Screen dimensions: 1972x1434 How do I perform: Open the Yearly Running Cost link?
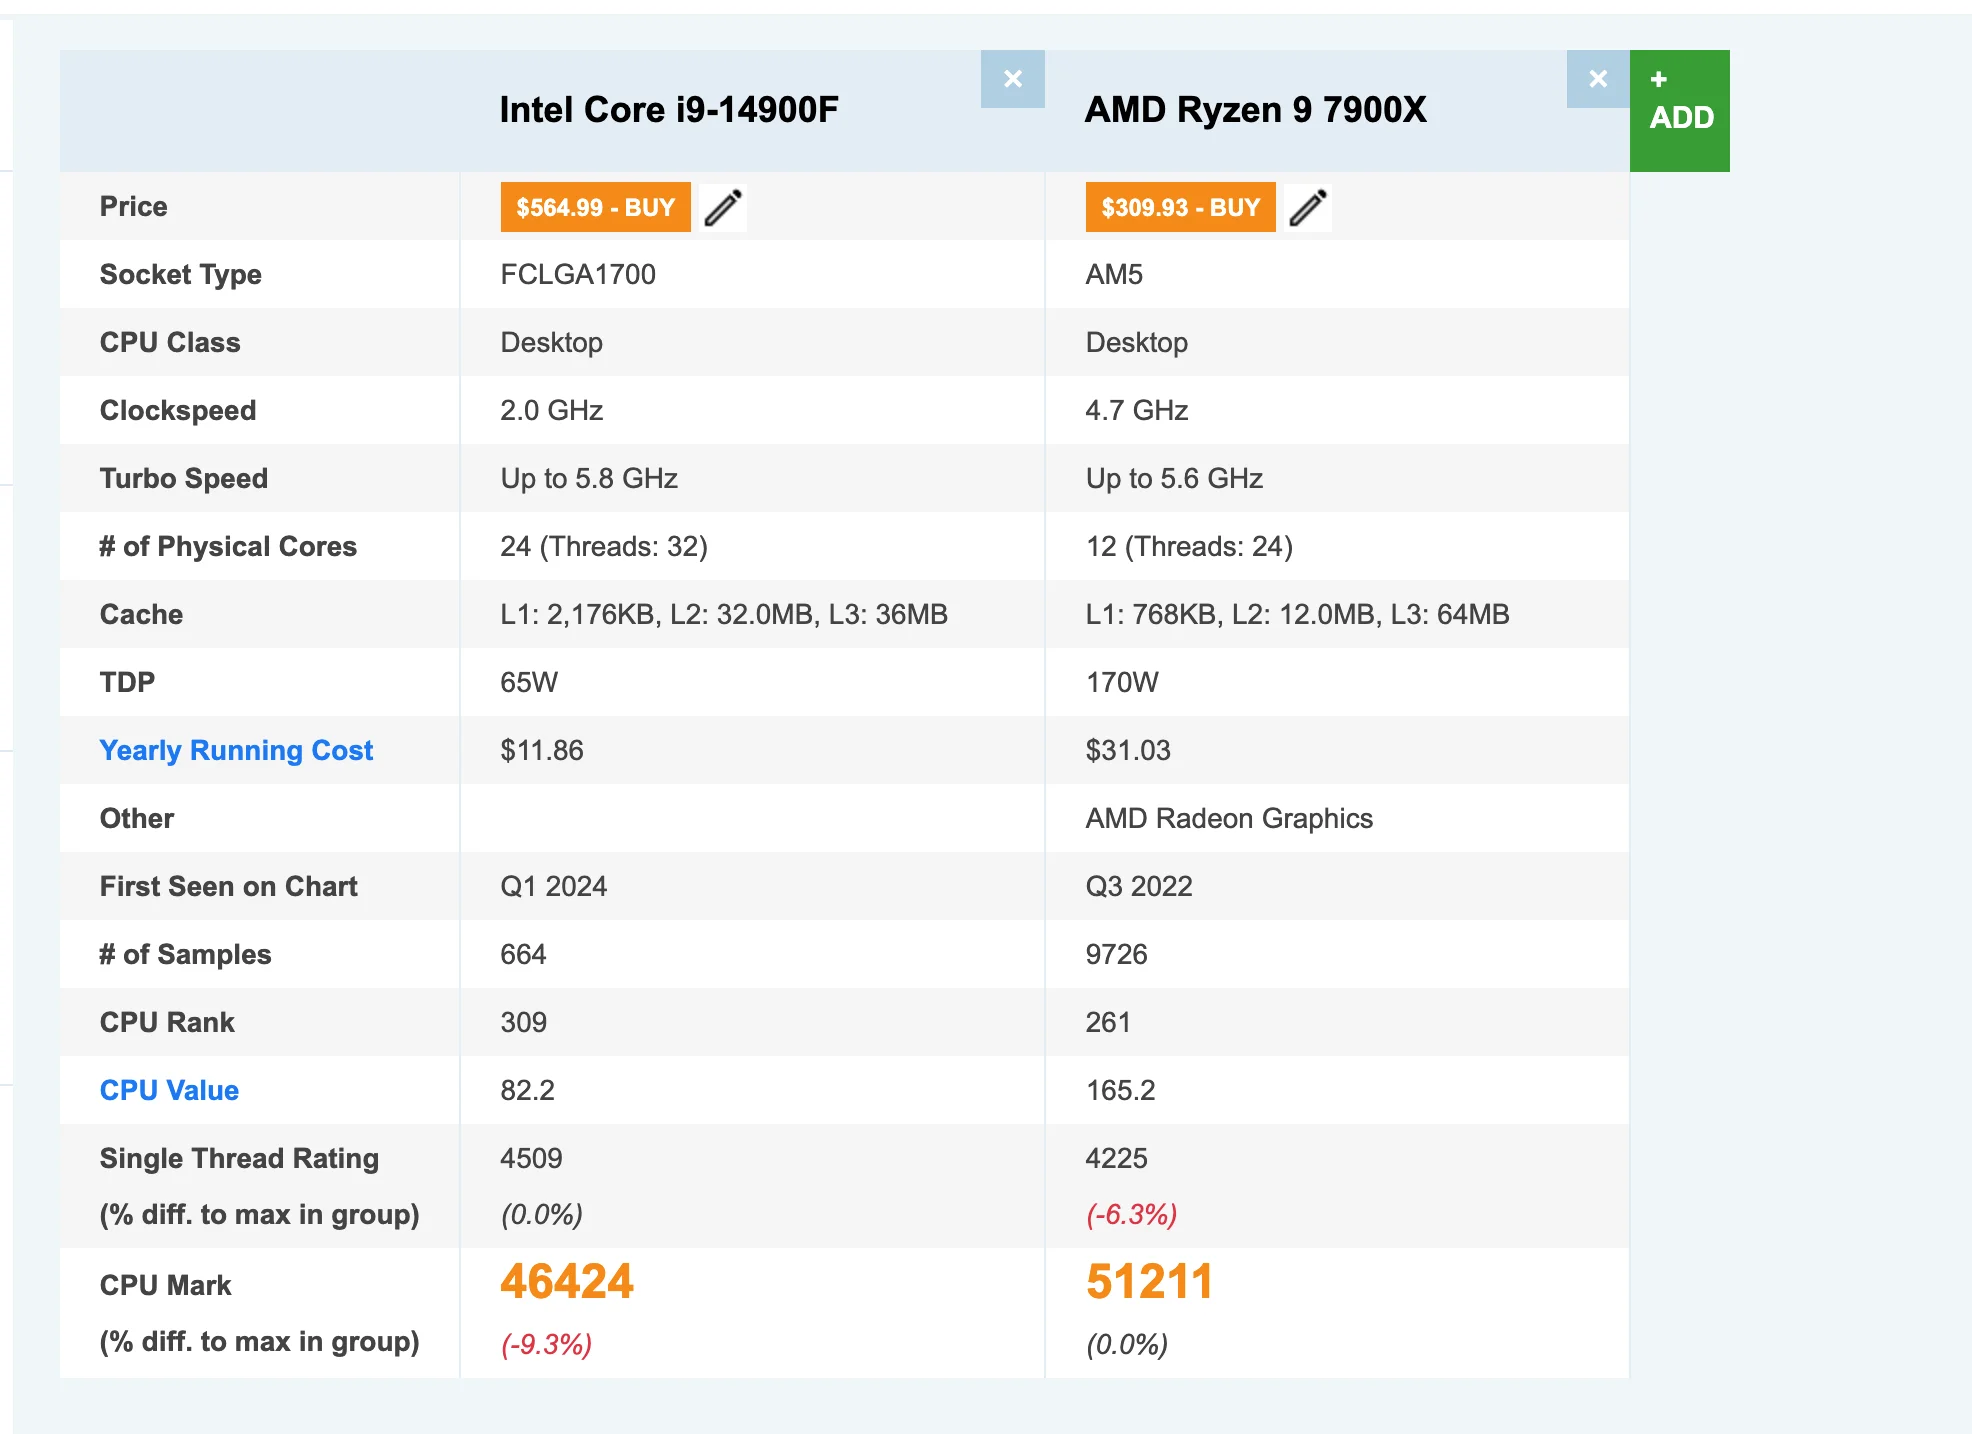pos(236,750)
